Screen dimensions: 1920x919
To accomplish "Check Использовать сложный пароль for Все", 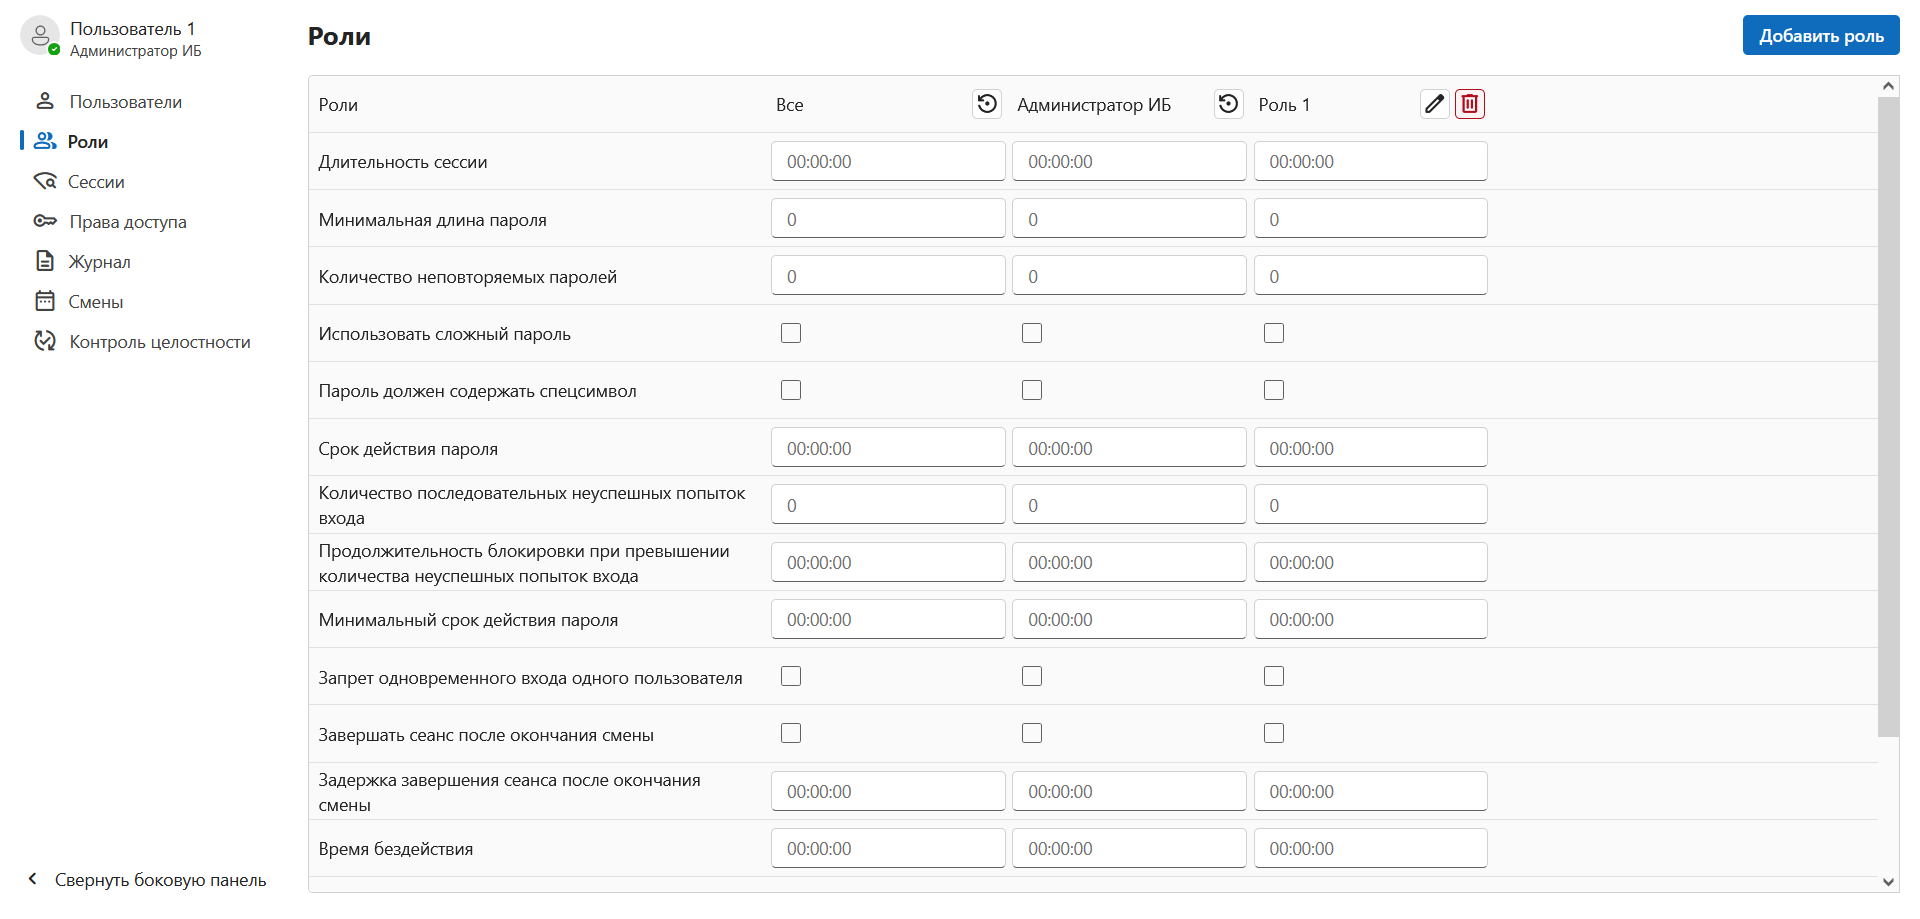I will (791, 333).
